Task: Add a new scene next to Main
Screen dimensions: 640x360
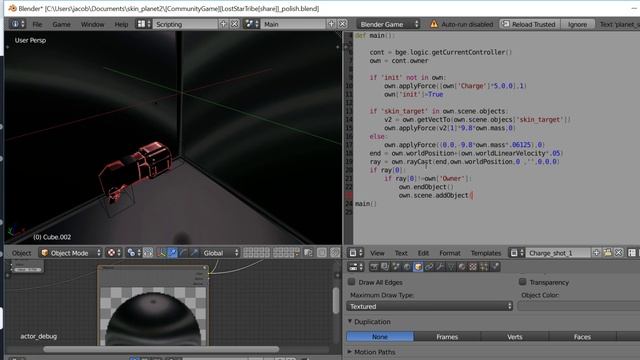Action: click(x=331, y=24)
